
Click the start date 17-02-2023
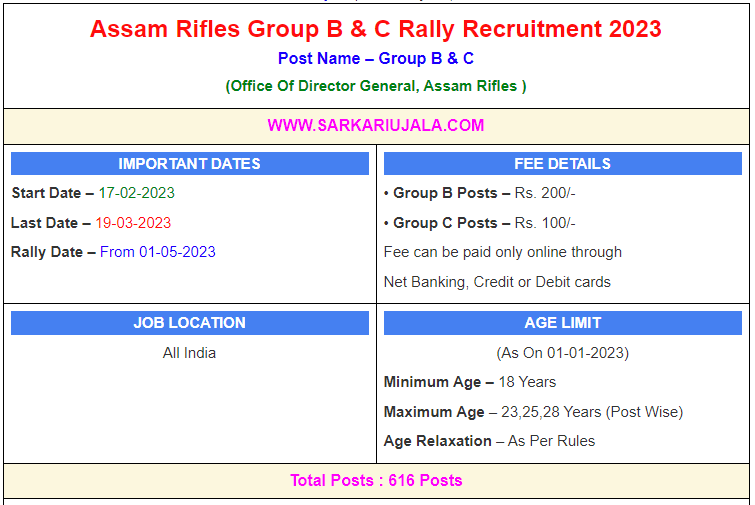(x=136, y=193)
